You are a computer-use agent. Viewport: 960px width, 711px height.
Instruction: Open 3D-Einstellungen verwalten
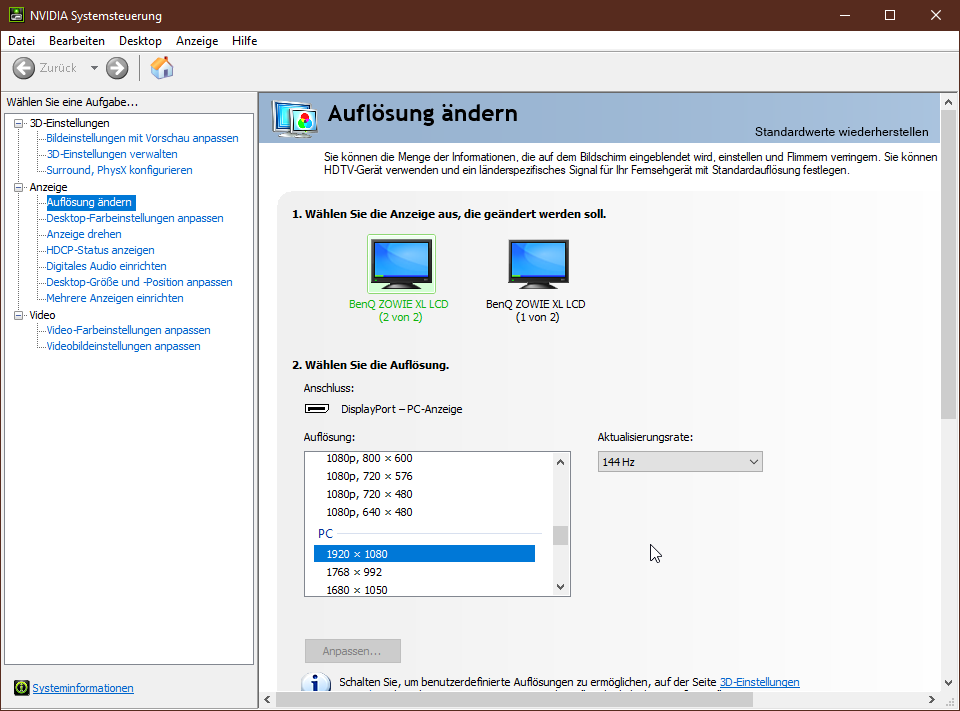(112, 154)
